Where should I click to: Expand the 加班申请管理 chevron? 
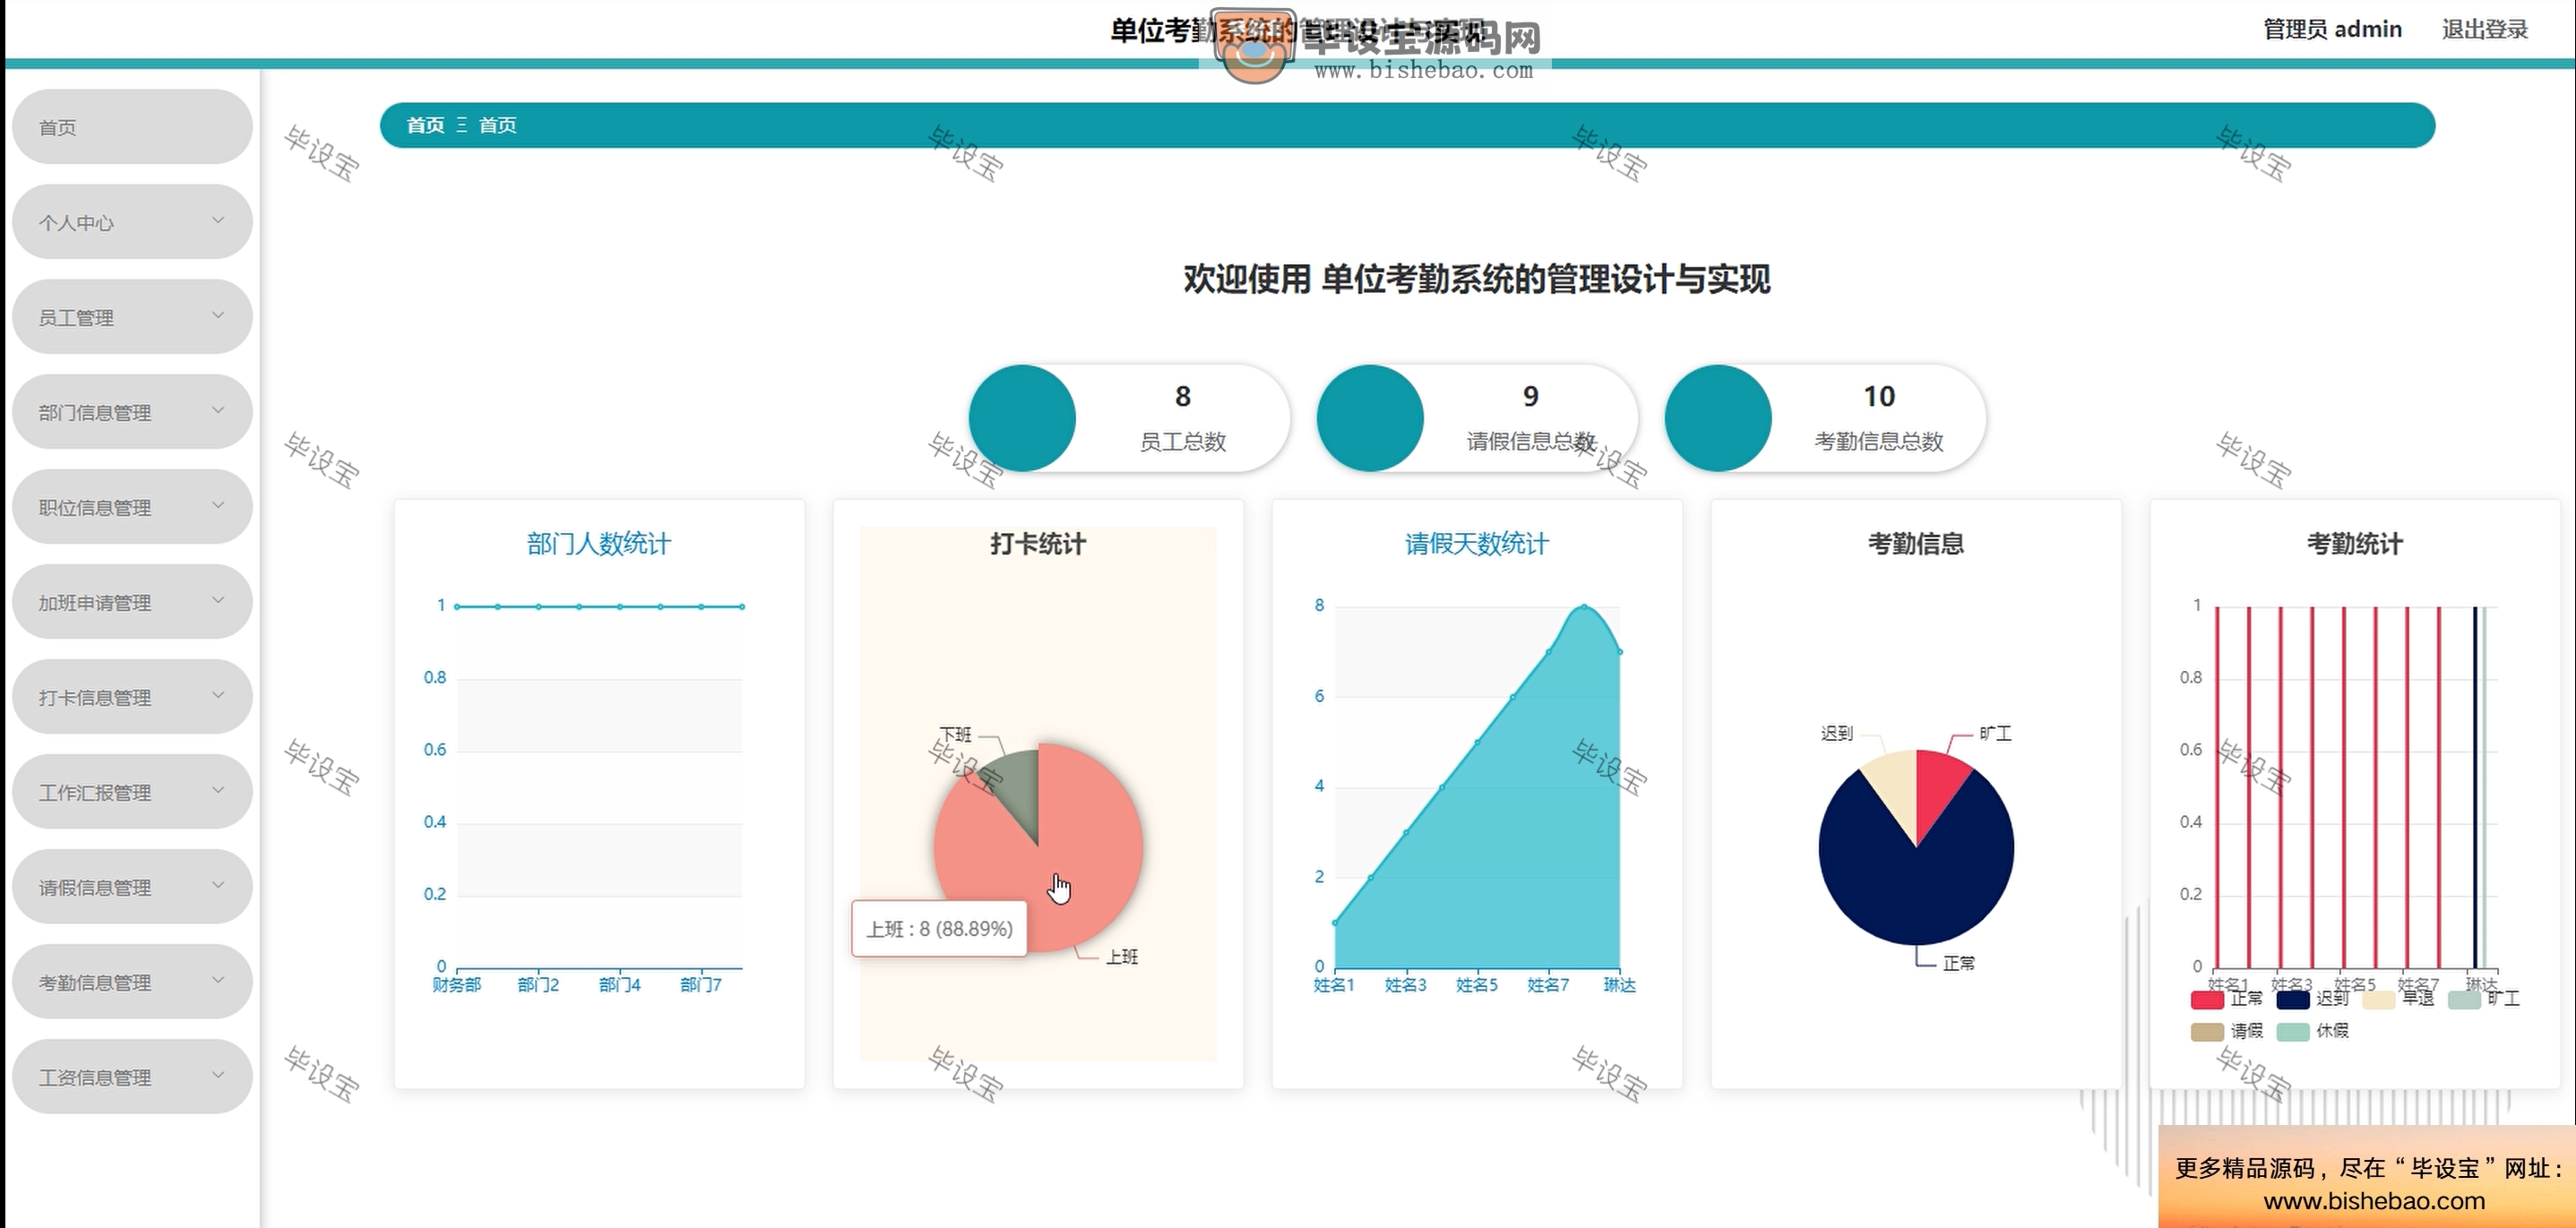[218, 600]
